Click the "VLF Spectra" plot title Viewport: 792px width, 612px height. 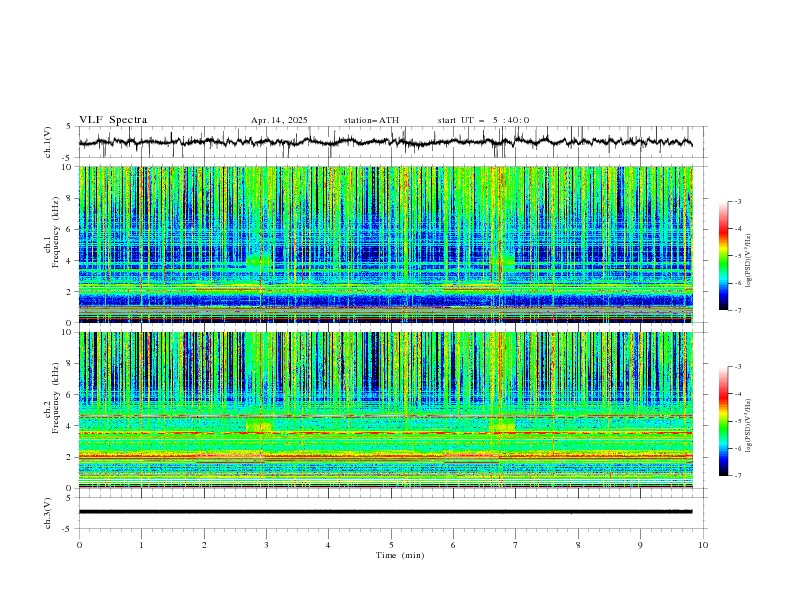coord(113,120)
